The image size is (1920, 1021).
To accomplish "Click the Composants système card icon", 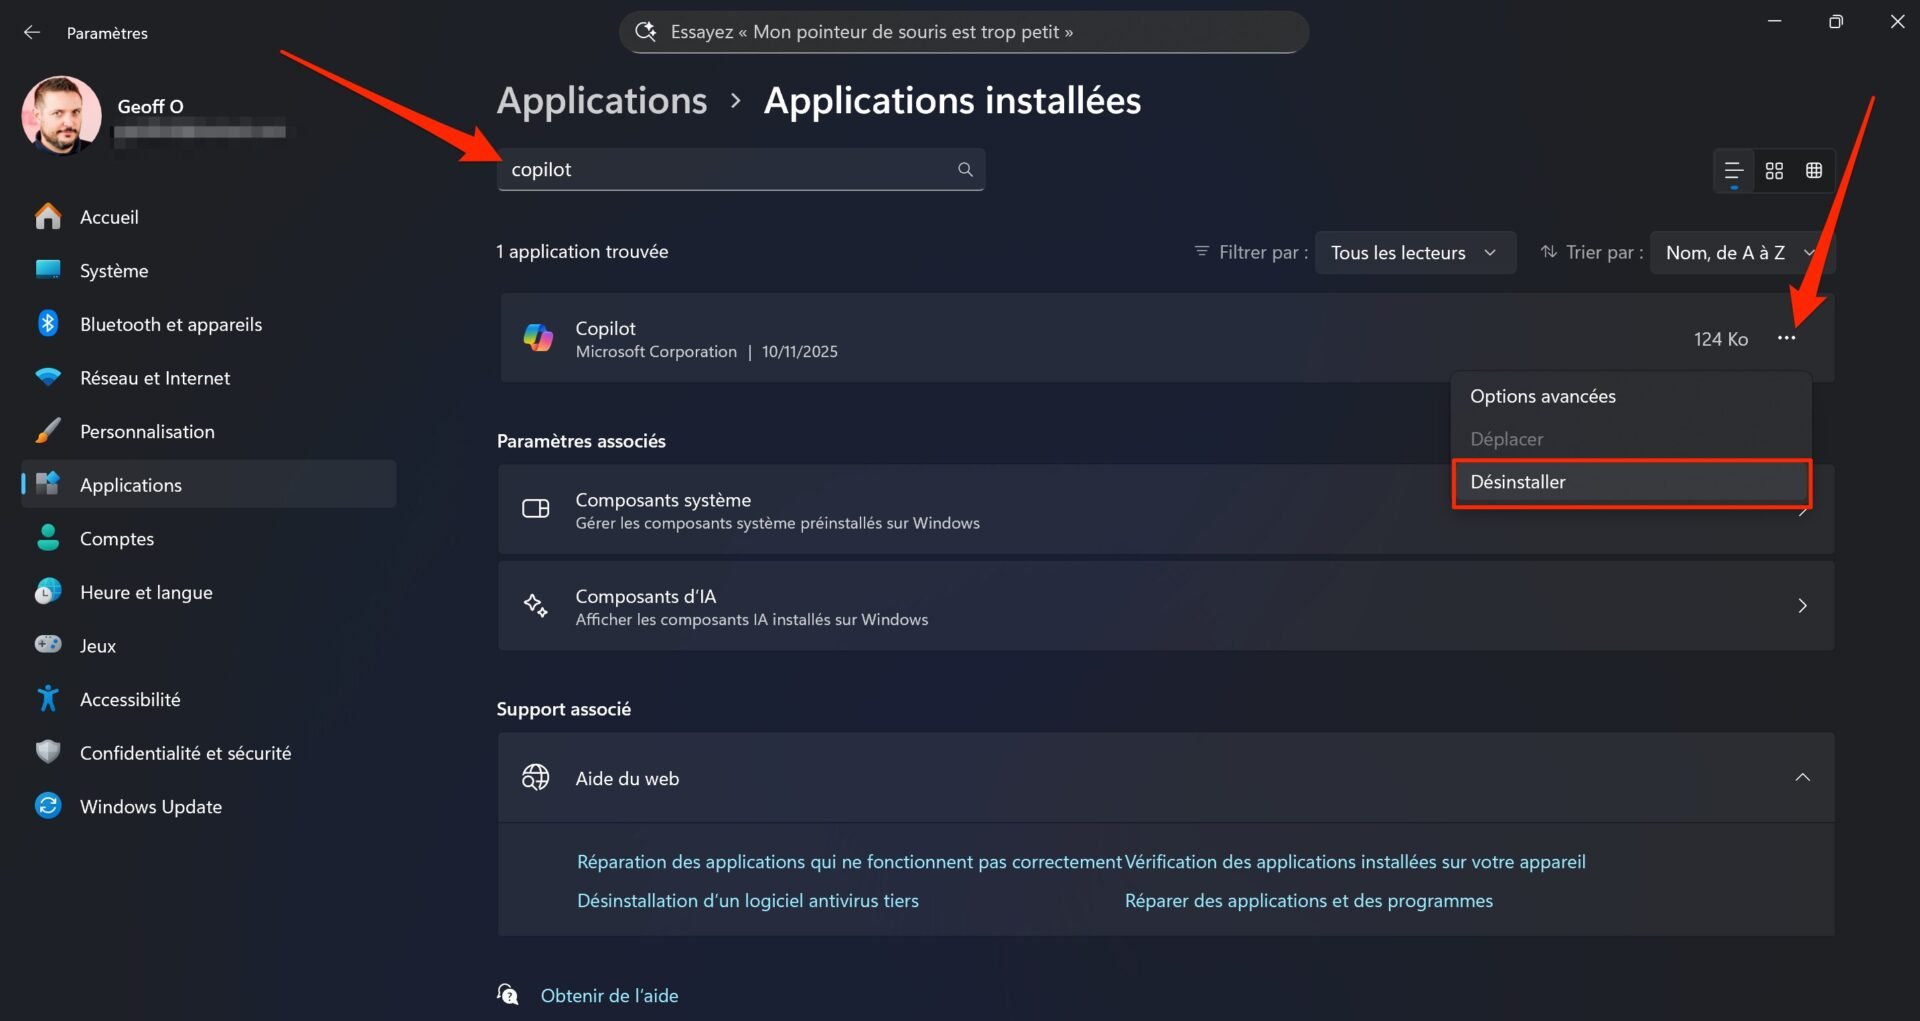I will point(536,509).
